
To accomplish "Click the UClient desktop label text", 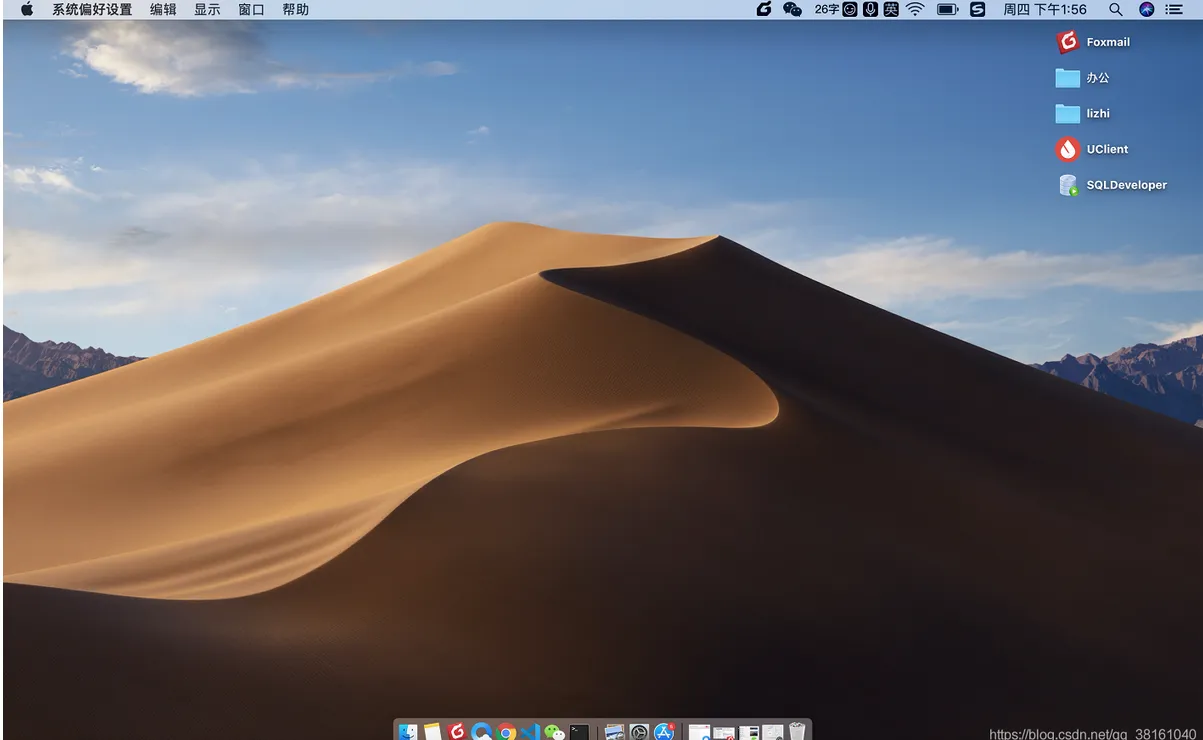I will coord(1107,149).
